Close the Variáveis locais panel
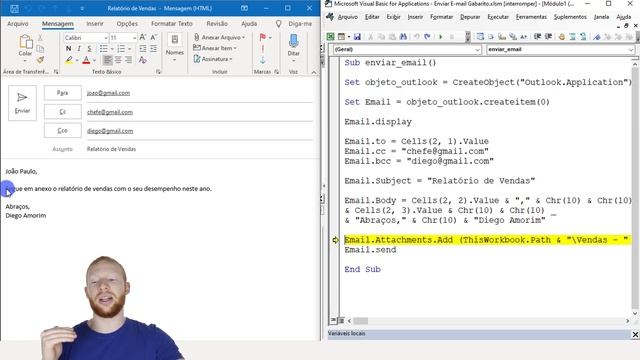Screen dimensions: 640x360 tap(635, 334)
